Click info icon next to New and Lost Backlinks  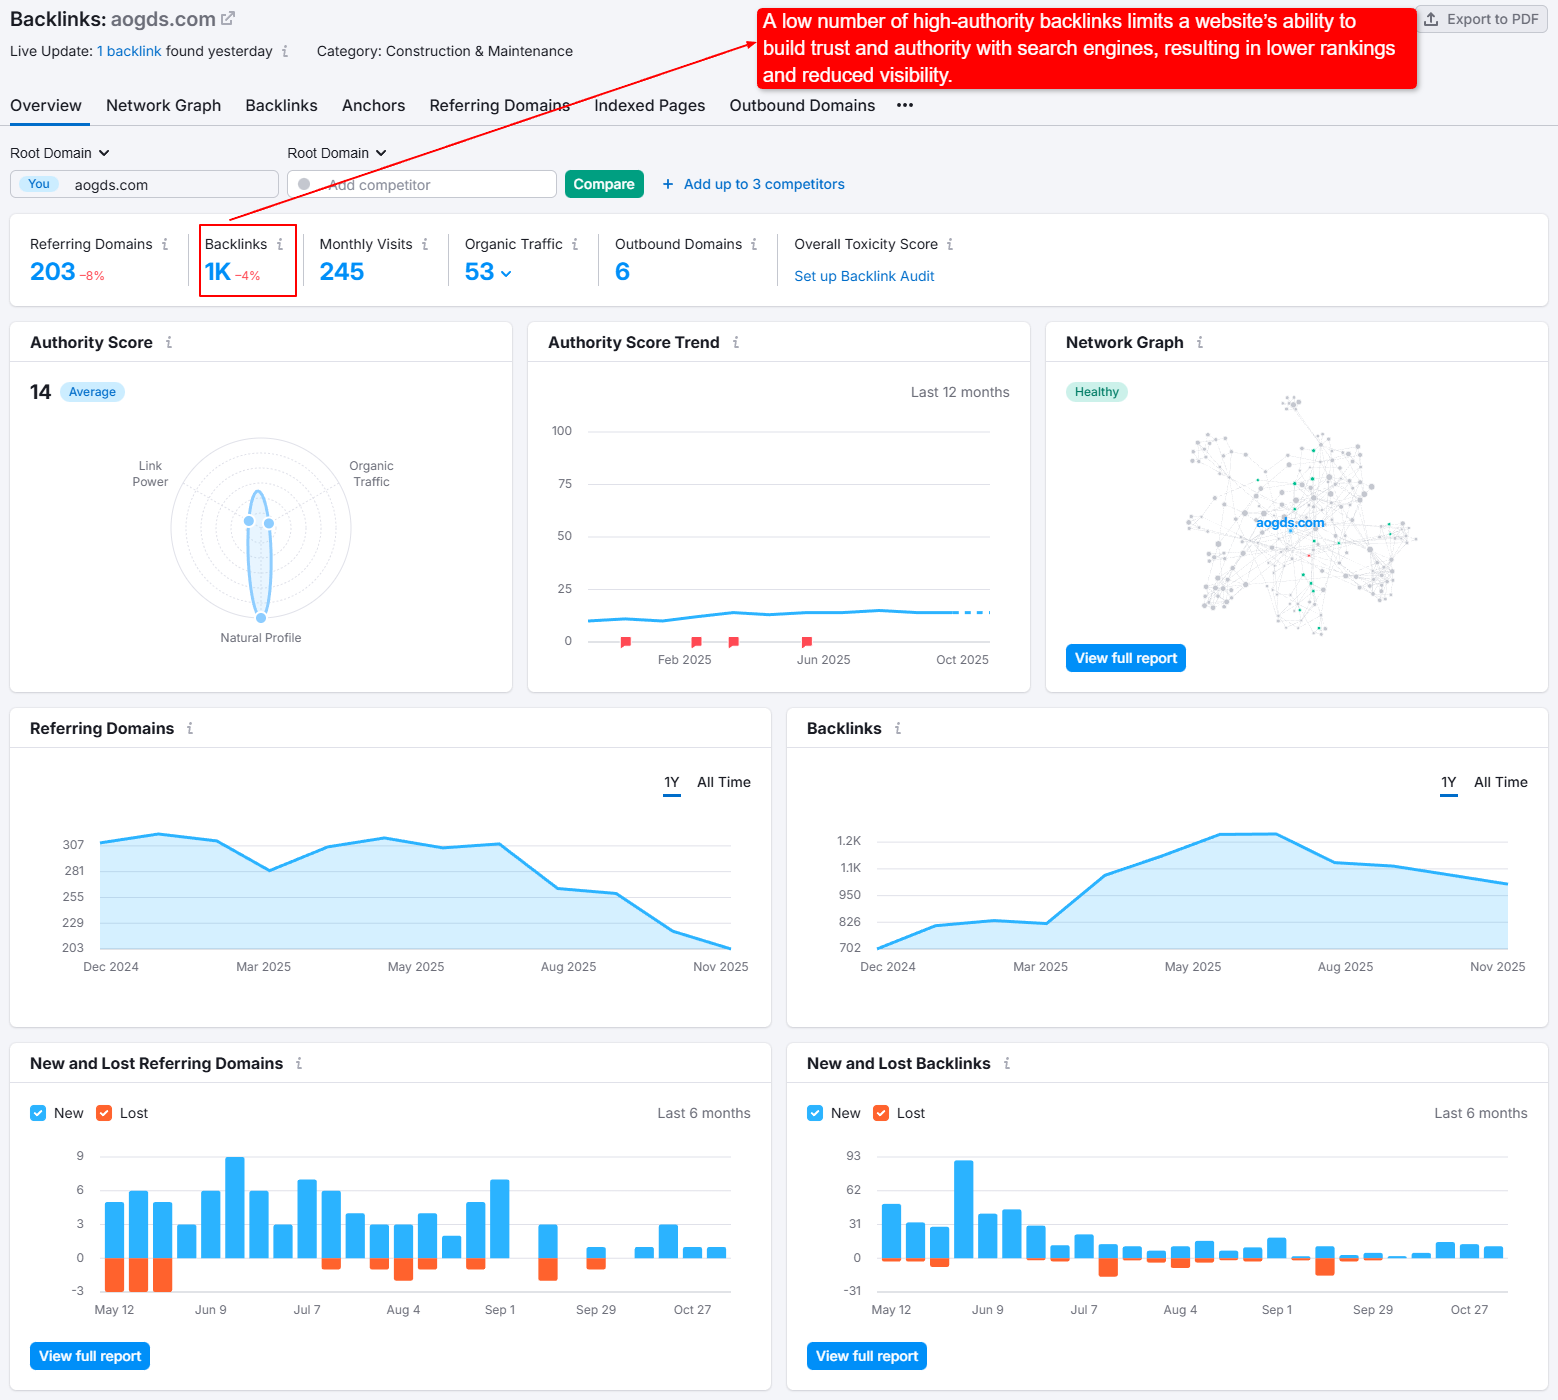[1007, 1063]
